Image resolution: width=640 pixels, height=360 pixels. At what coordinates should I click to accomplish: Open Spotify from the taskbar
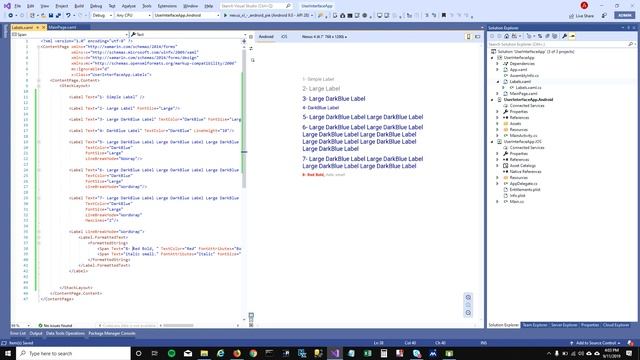click(171, 353)
